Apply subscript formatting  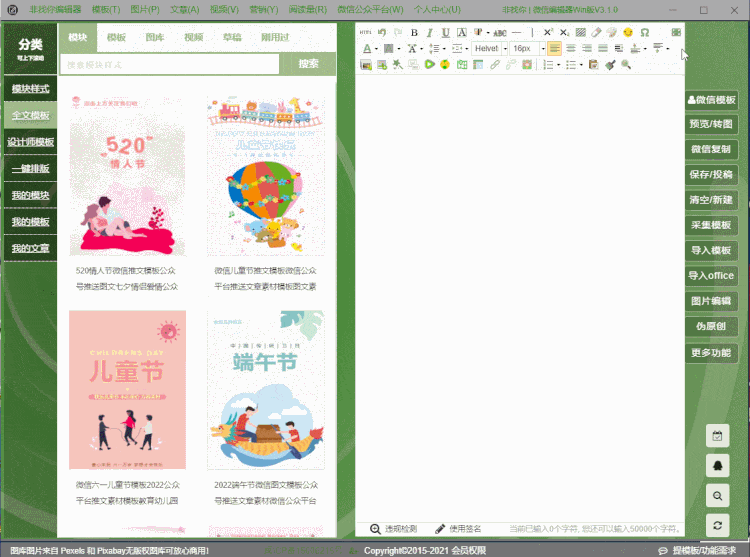564,33
